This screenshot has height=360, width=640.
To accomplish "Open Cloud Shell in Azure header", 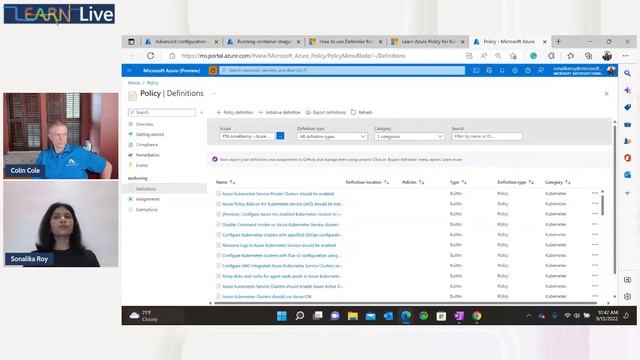I will click(x=476, y=71).
